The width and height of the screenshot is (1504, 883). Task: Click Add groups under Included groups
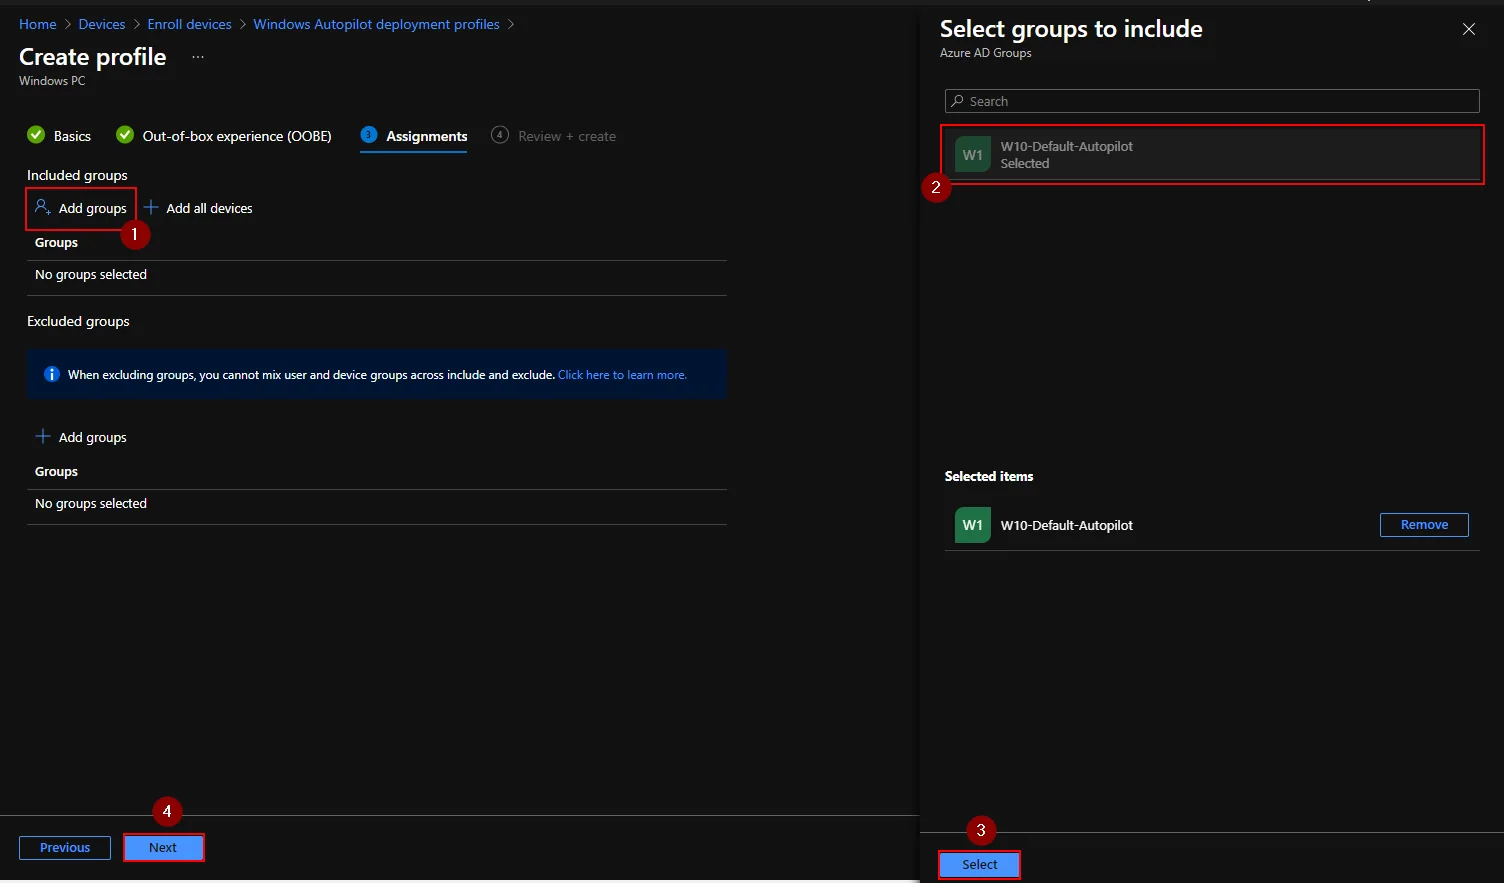click(81, 208)
